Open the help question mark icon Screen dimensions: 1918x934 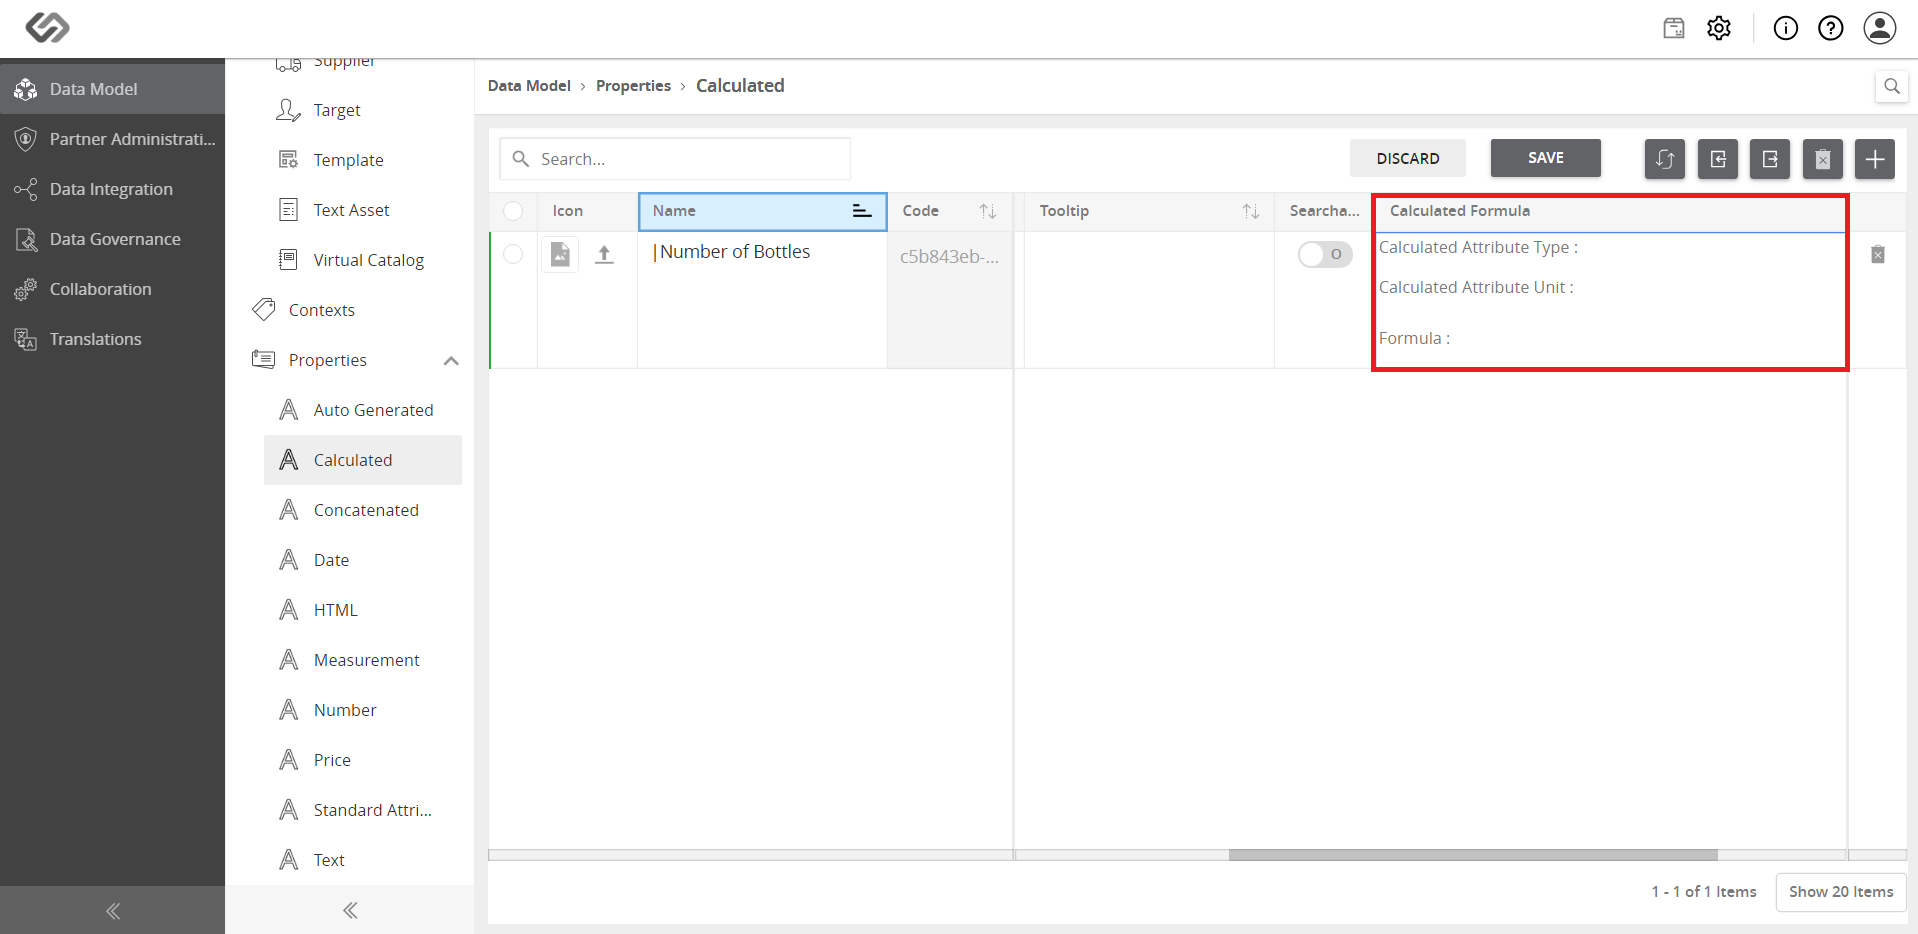coord(1831,28)
